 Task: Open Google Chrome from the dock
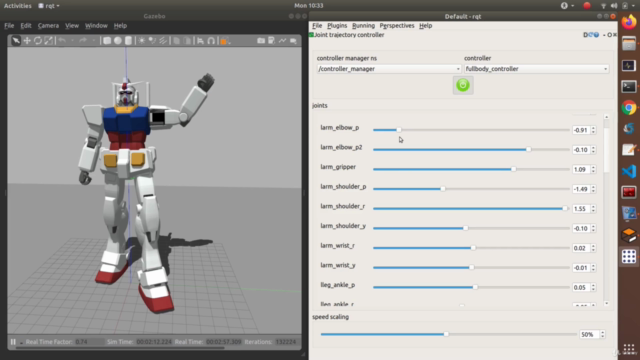click(x=629, y=108)
